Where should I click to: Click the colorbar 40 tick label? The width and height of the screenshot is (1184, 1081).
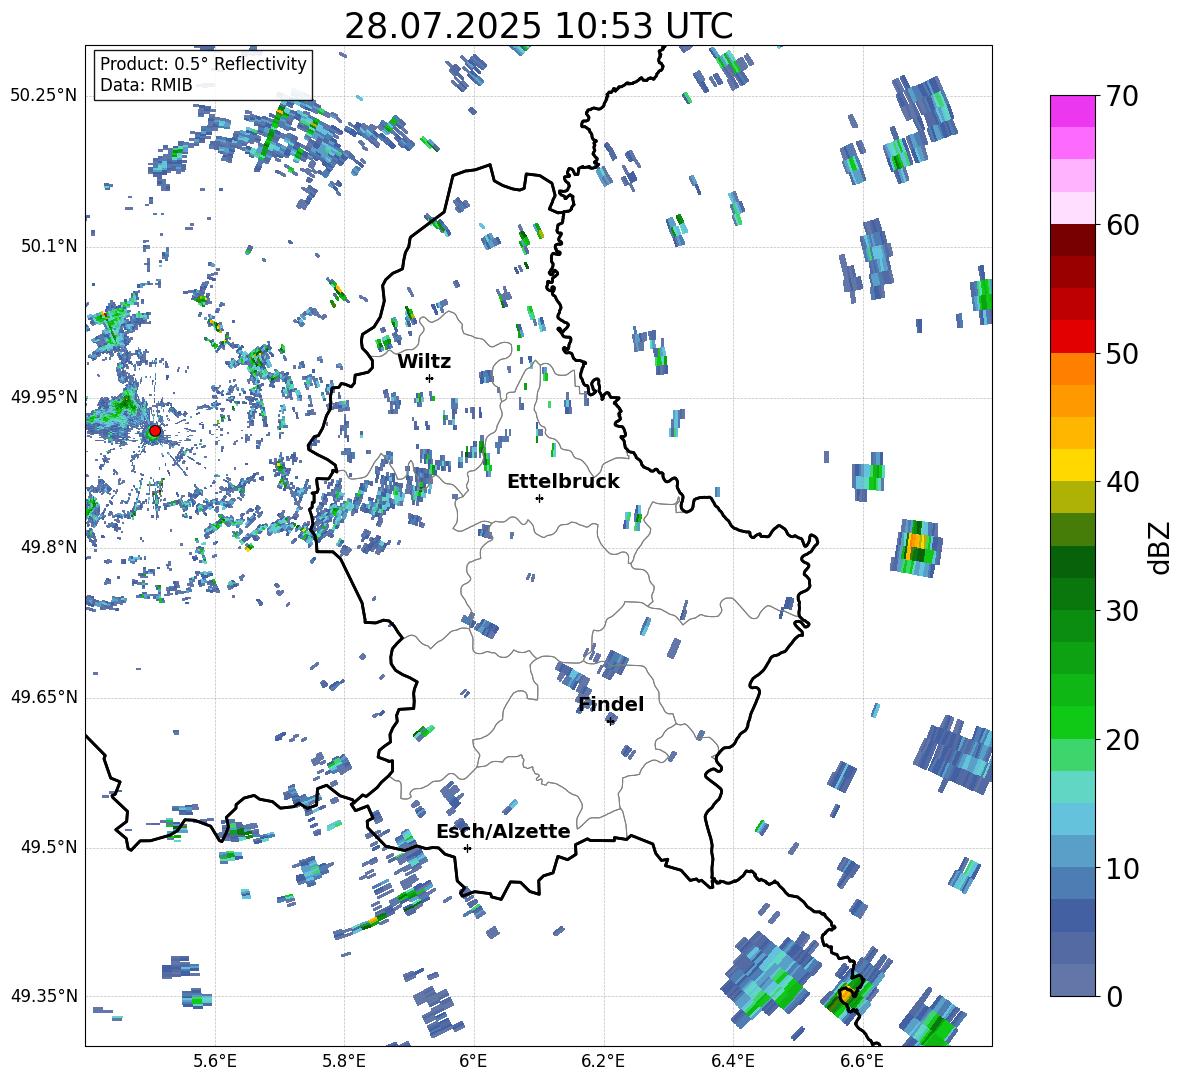coord(1122,482)
